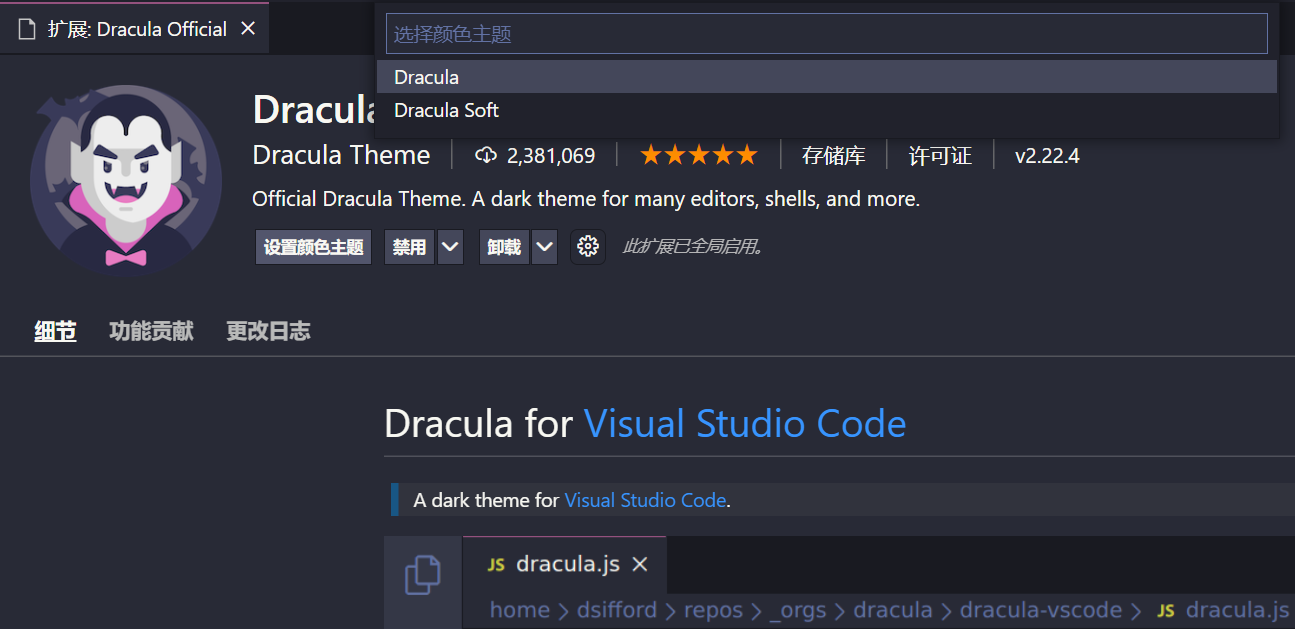Switch to the 功能贡献 tab
Image resolution: width=1295 pixels, height=629 pixels.
[x=151, y=331]
